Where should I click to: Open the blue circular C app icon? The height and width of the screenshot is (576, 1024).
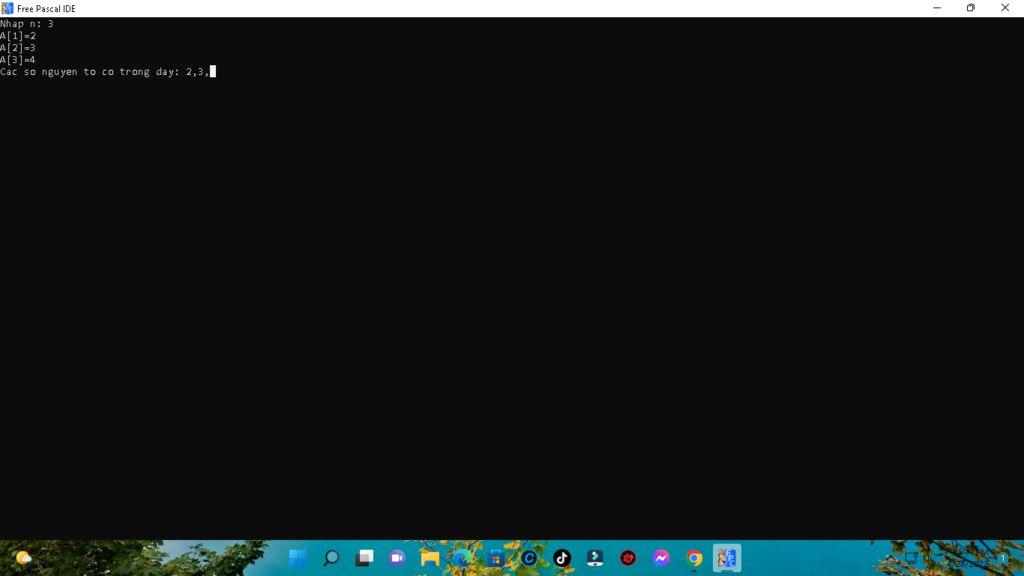point(529,558)
